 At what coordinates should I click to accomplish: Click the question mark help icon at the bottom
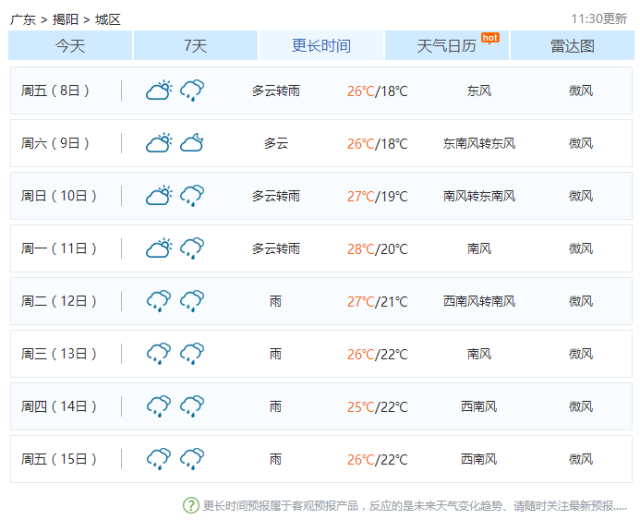191,505
